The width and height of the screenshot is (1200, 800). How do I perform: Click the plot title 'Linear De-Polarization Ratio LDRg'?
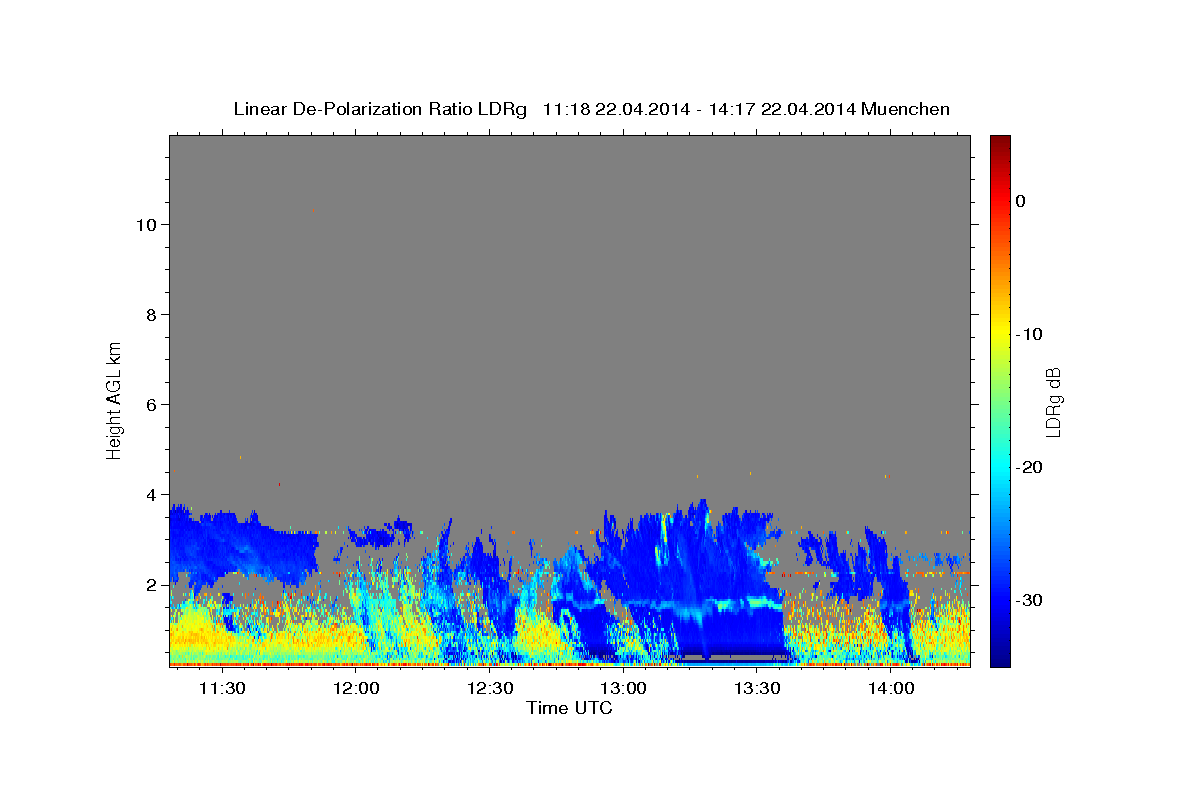pyautogui.click(x=380, y=109)
